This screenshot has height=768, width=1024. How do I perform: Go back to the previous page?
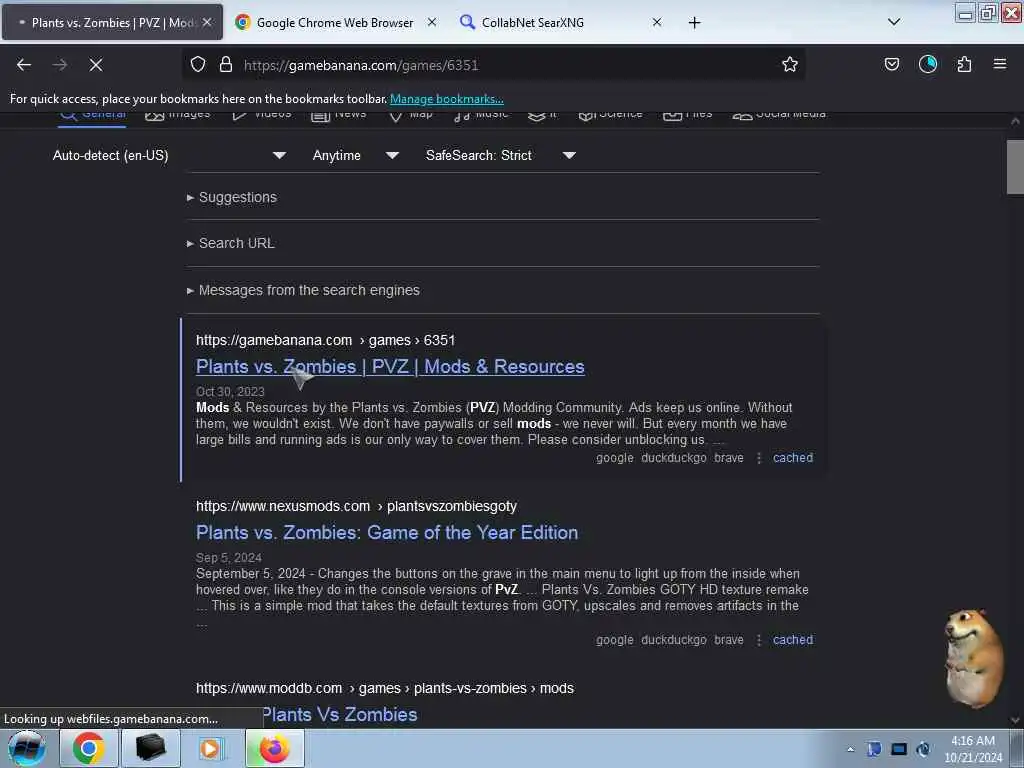pyautogui.click(x=24, y=65)
